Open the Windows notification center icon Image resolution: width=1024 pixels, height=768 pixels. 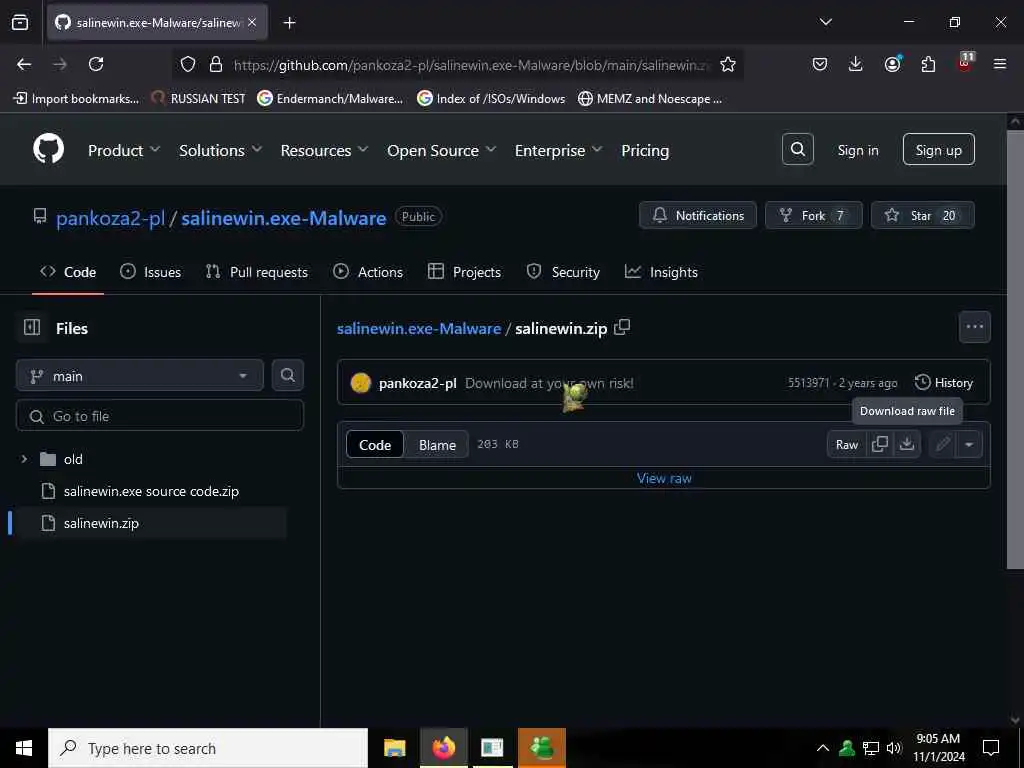(991, 748)
